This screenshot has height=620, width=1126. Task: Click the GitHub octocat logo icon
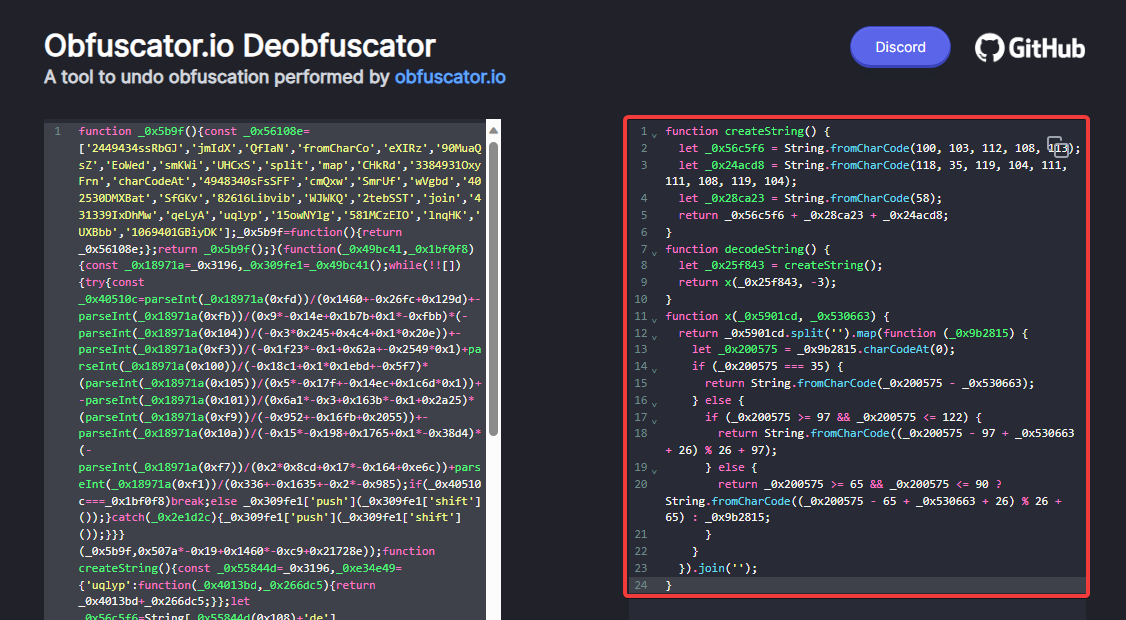coord(990,46)
